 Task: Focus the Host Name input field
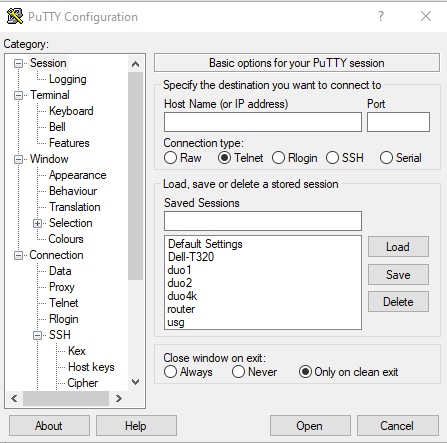[x=263, y=122]
